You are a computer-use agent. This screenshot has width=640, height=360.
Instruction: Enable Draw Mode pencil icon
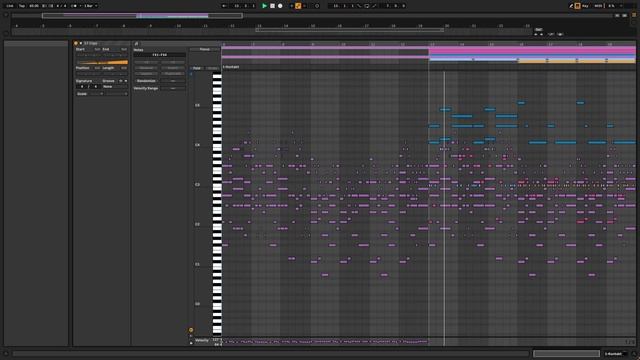click(571, 6)
